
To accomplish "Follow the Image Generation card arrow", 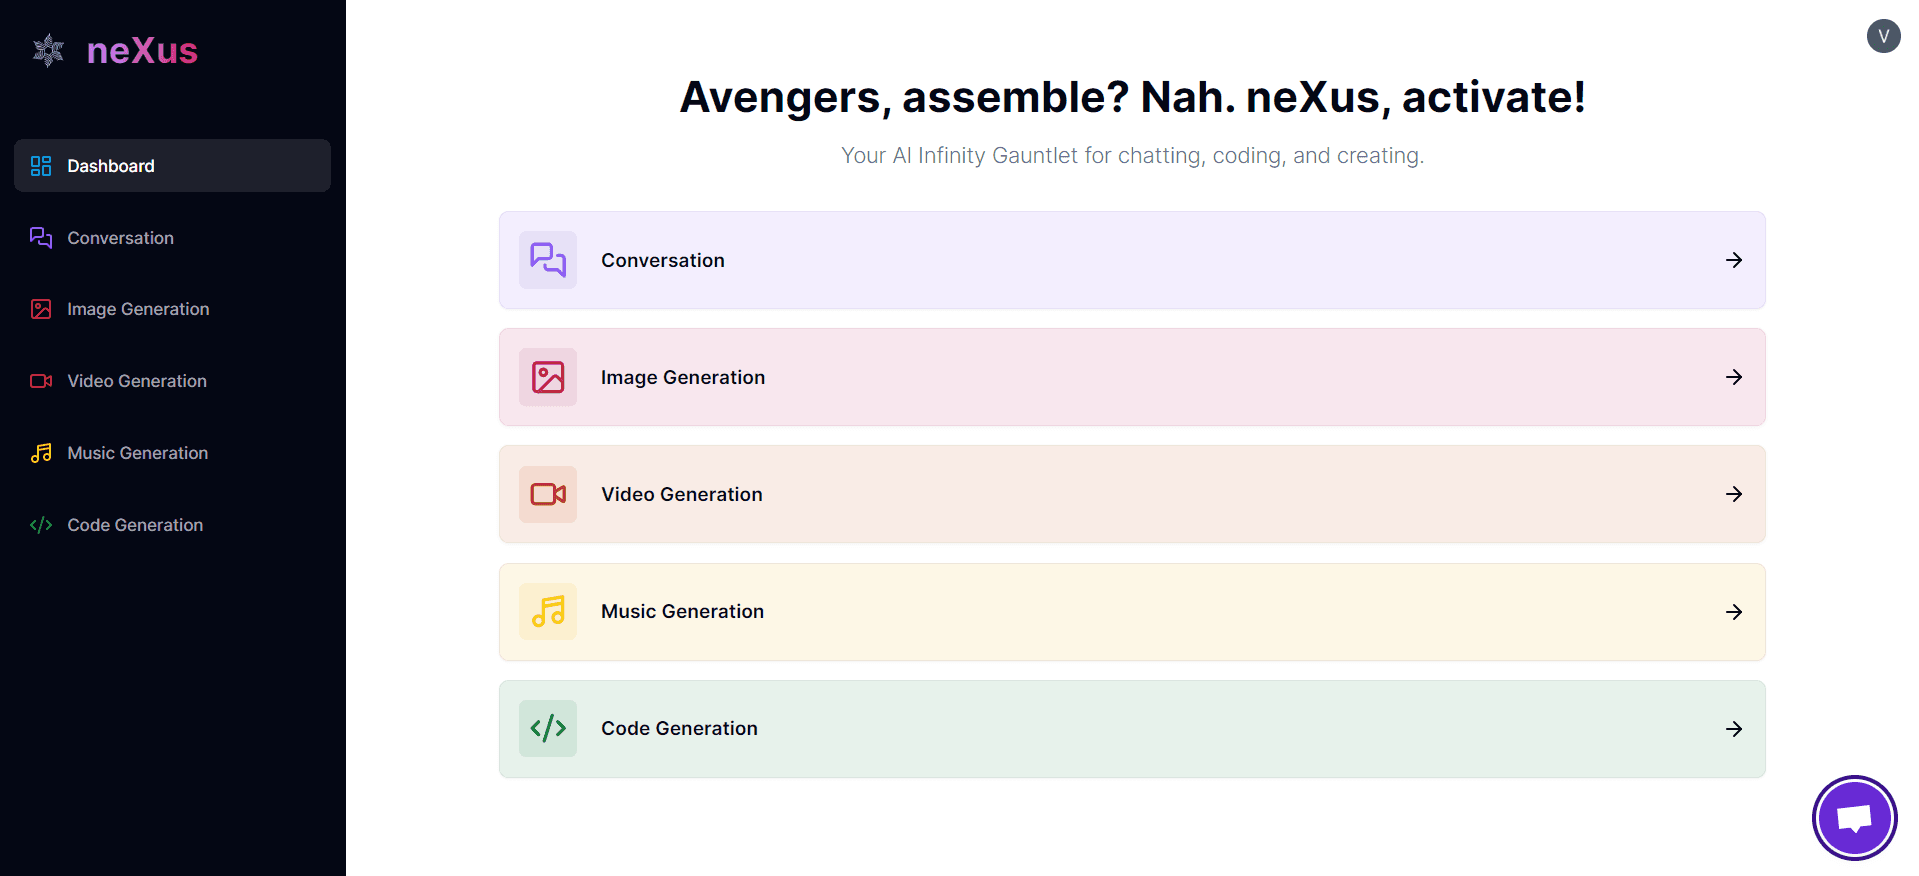I will pyautogui.click(x=1734, y=377).
